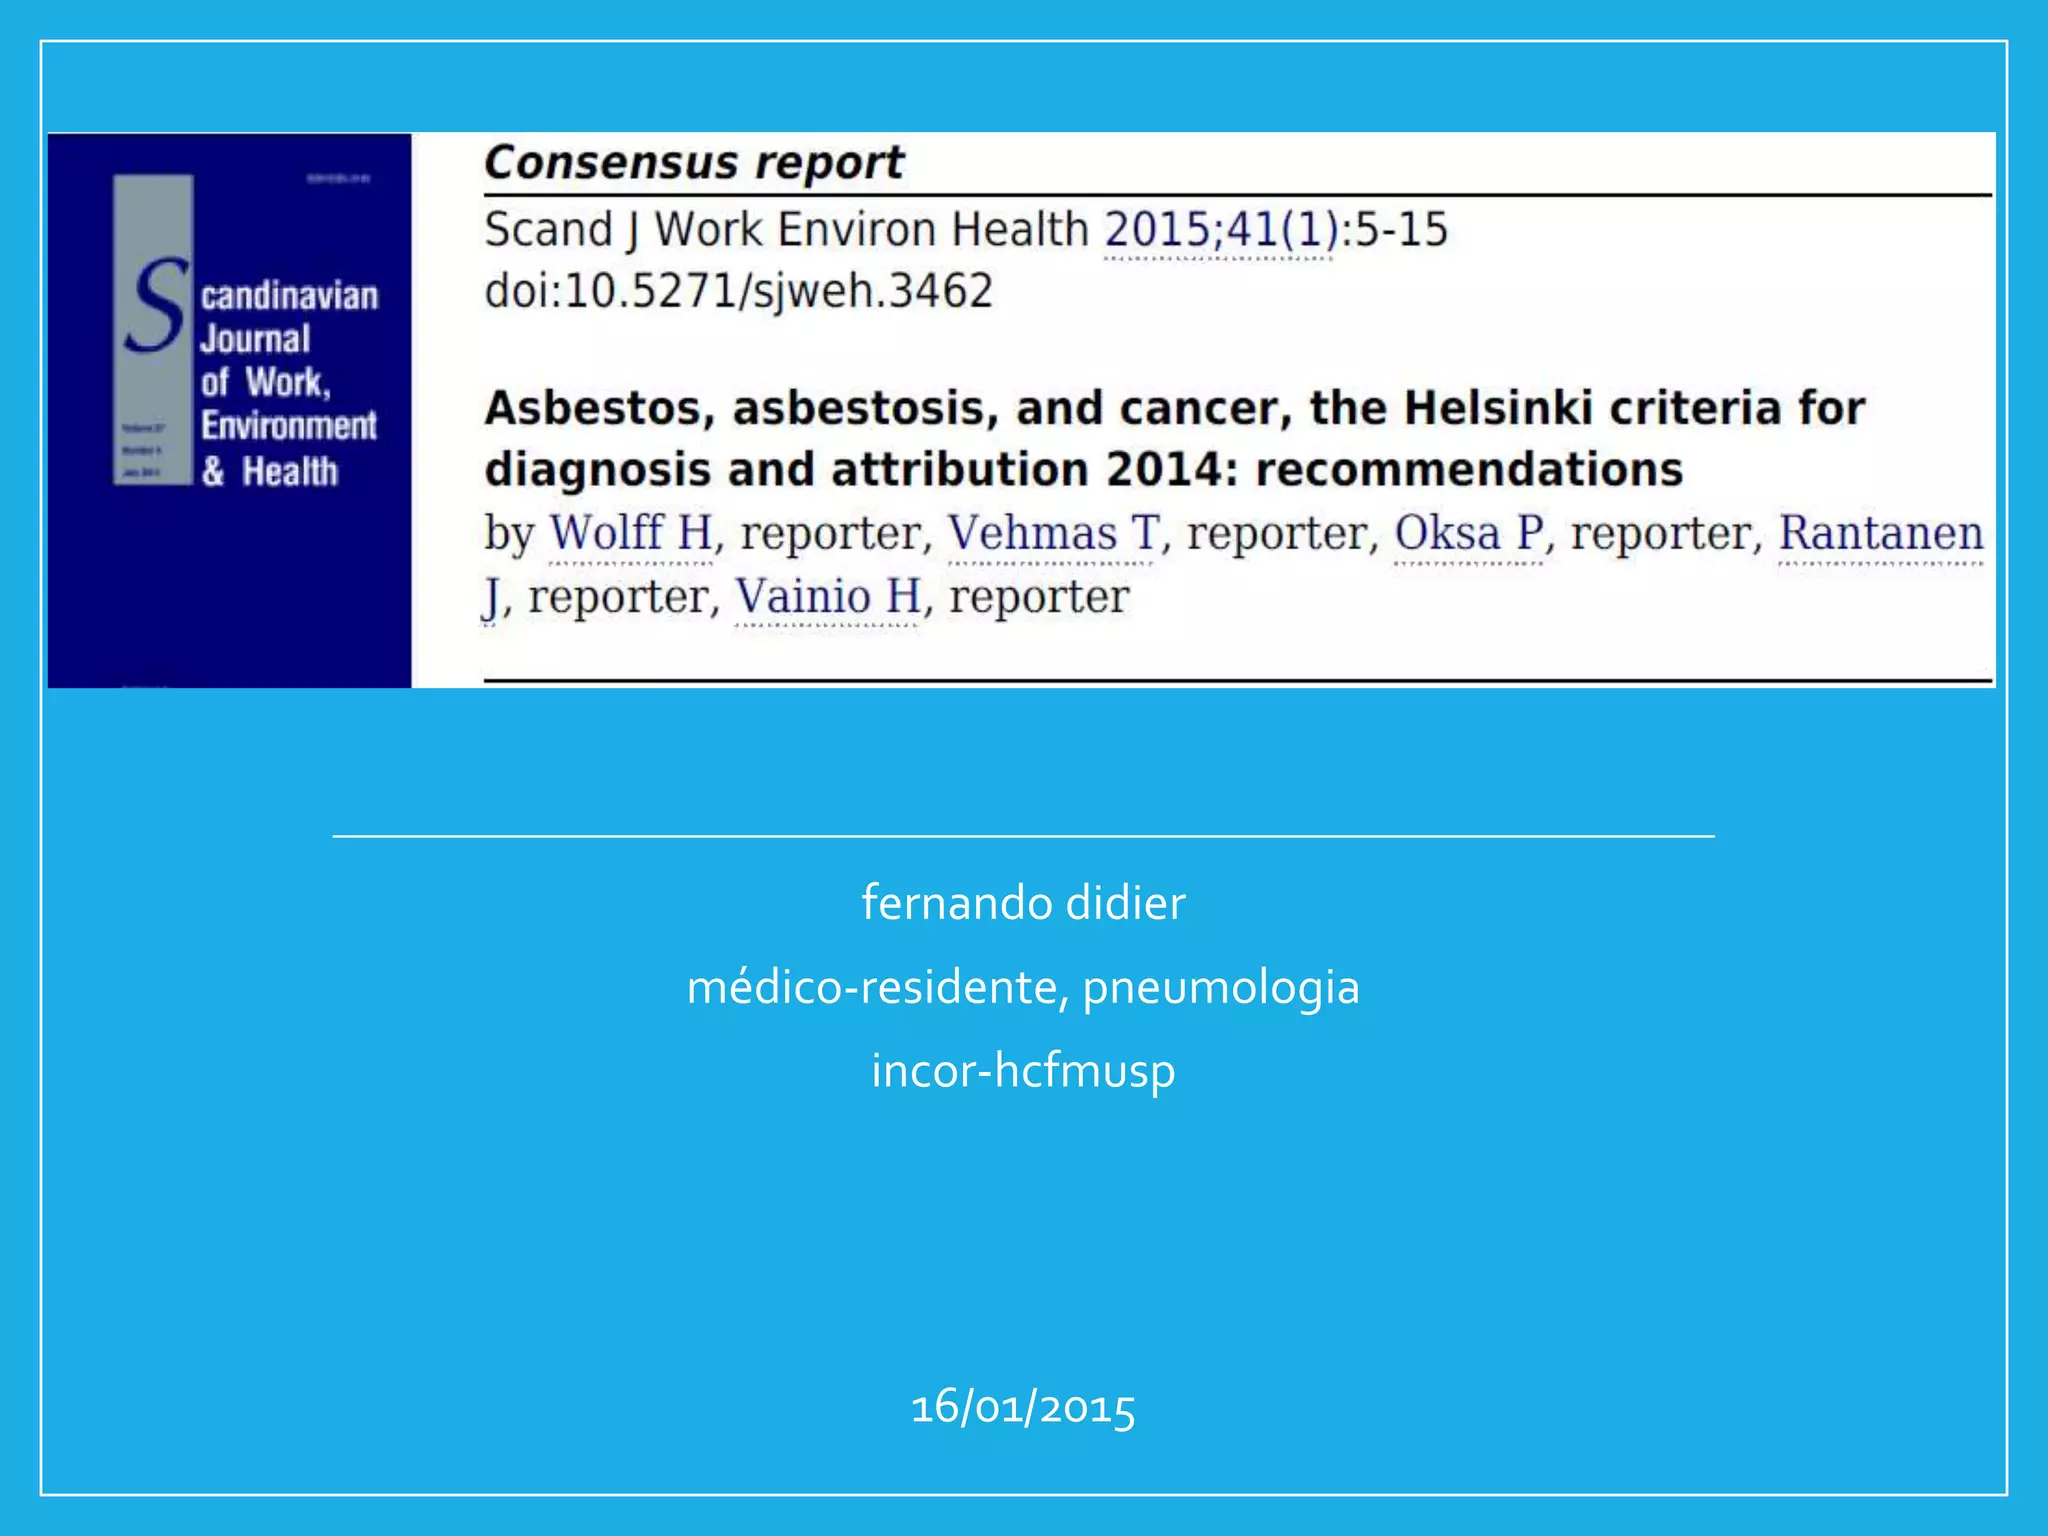Click the large S logo on cover
Screen dimensions: 2048x1536
(158, 305)
